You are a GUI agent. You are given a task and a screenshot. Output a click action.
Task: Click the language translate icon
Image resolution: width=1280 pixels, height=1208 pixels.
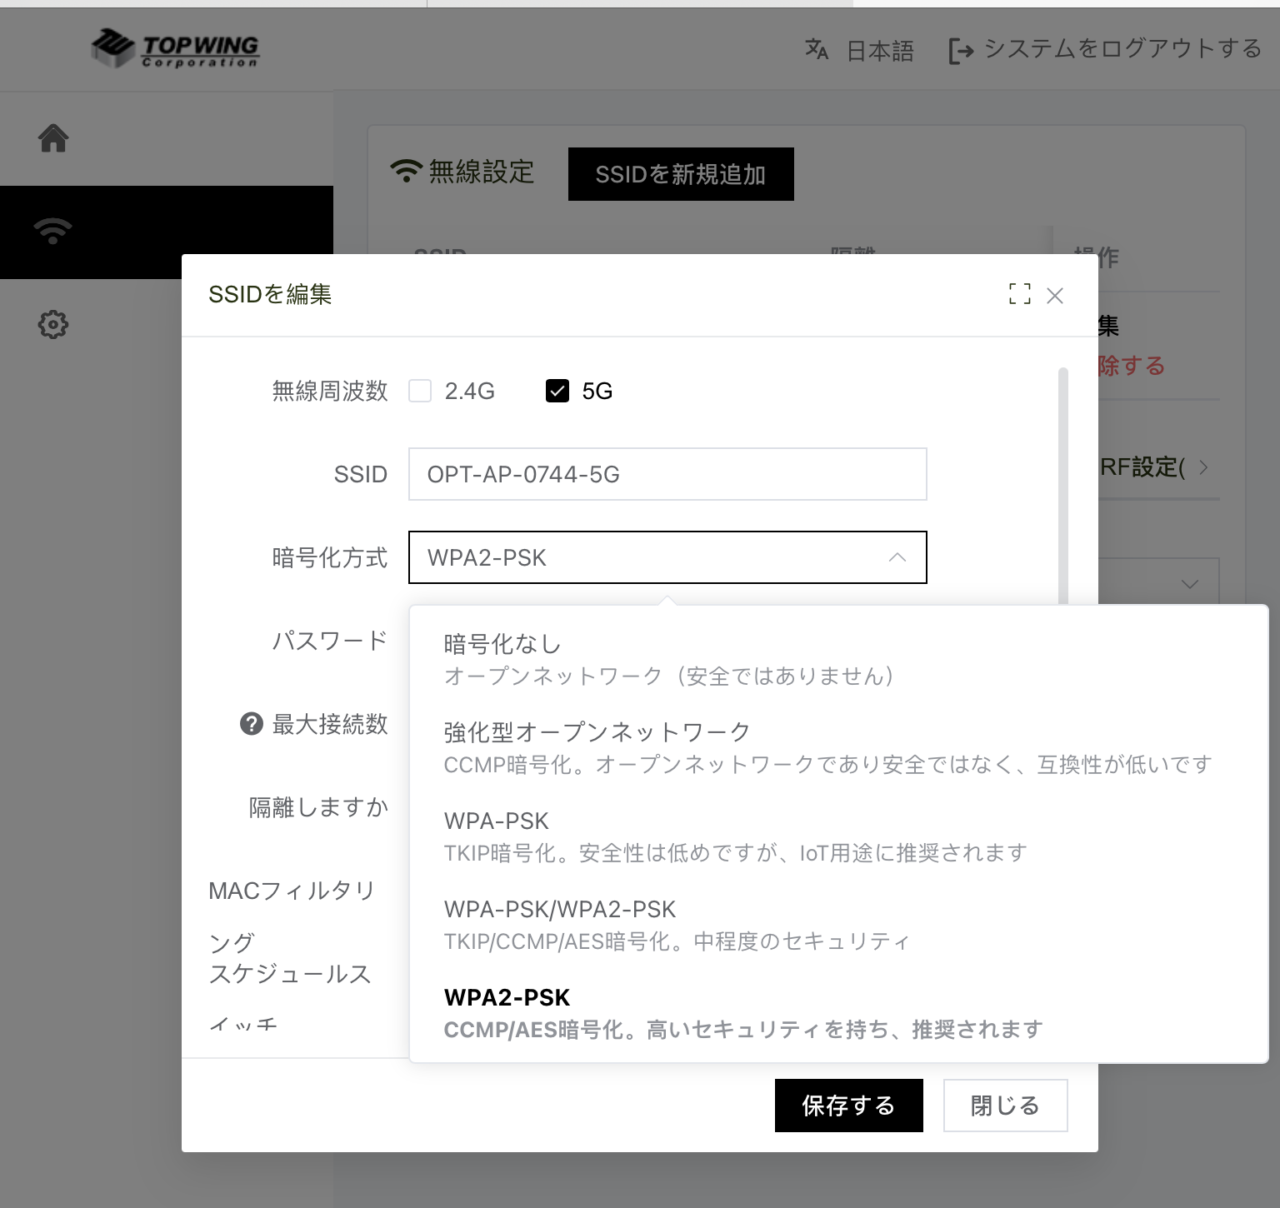pos(817,49)
